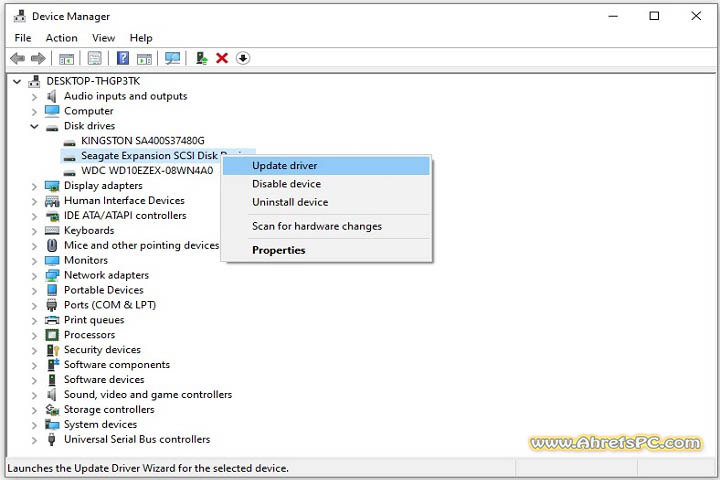Click the Computer category monitor icon
The width and height of the screenshot is (720, 480).
[52, 111]
